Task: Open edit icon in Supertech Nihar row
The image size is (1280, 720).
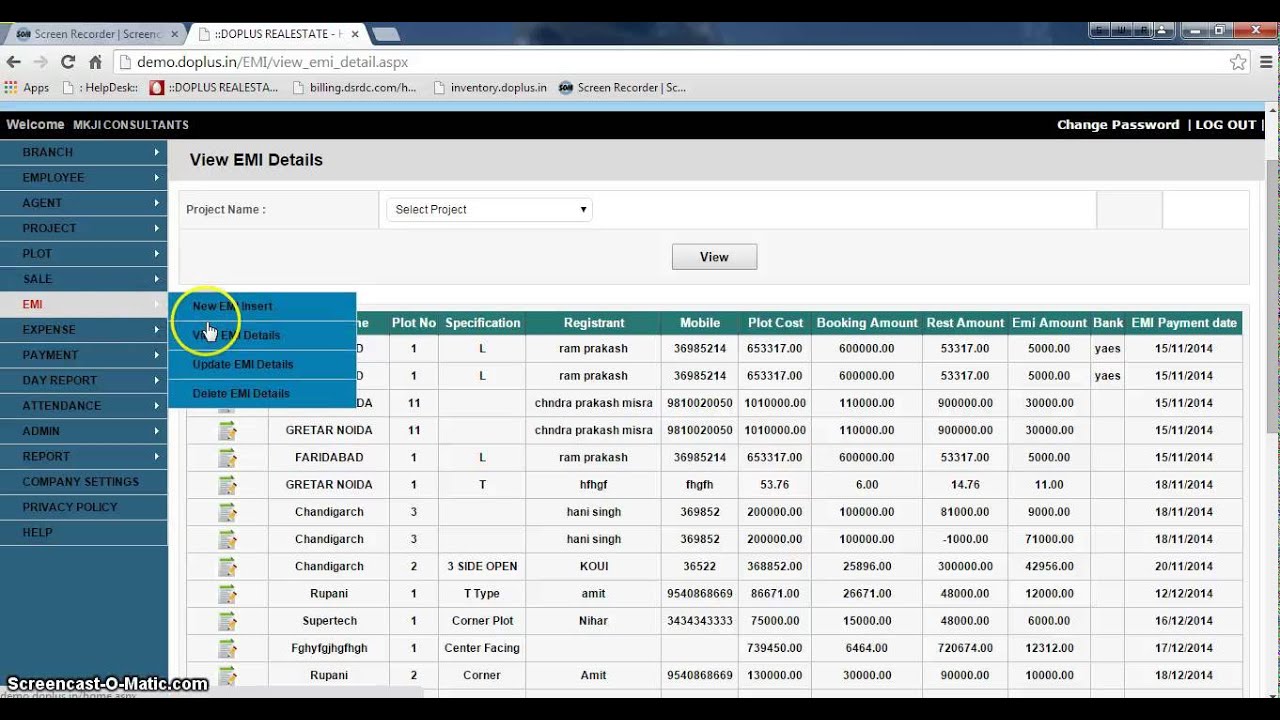Action: tap(228, 620)
